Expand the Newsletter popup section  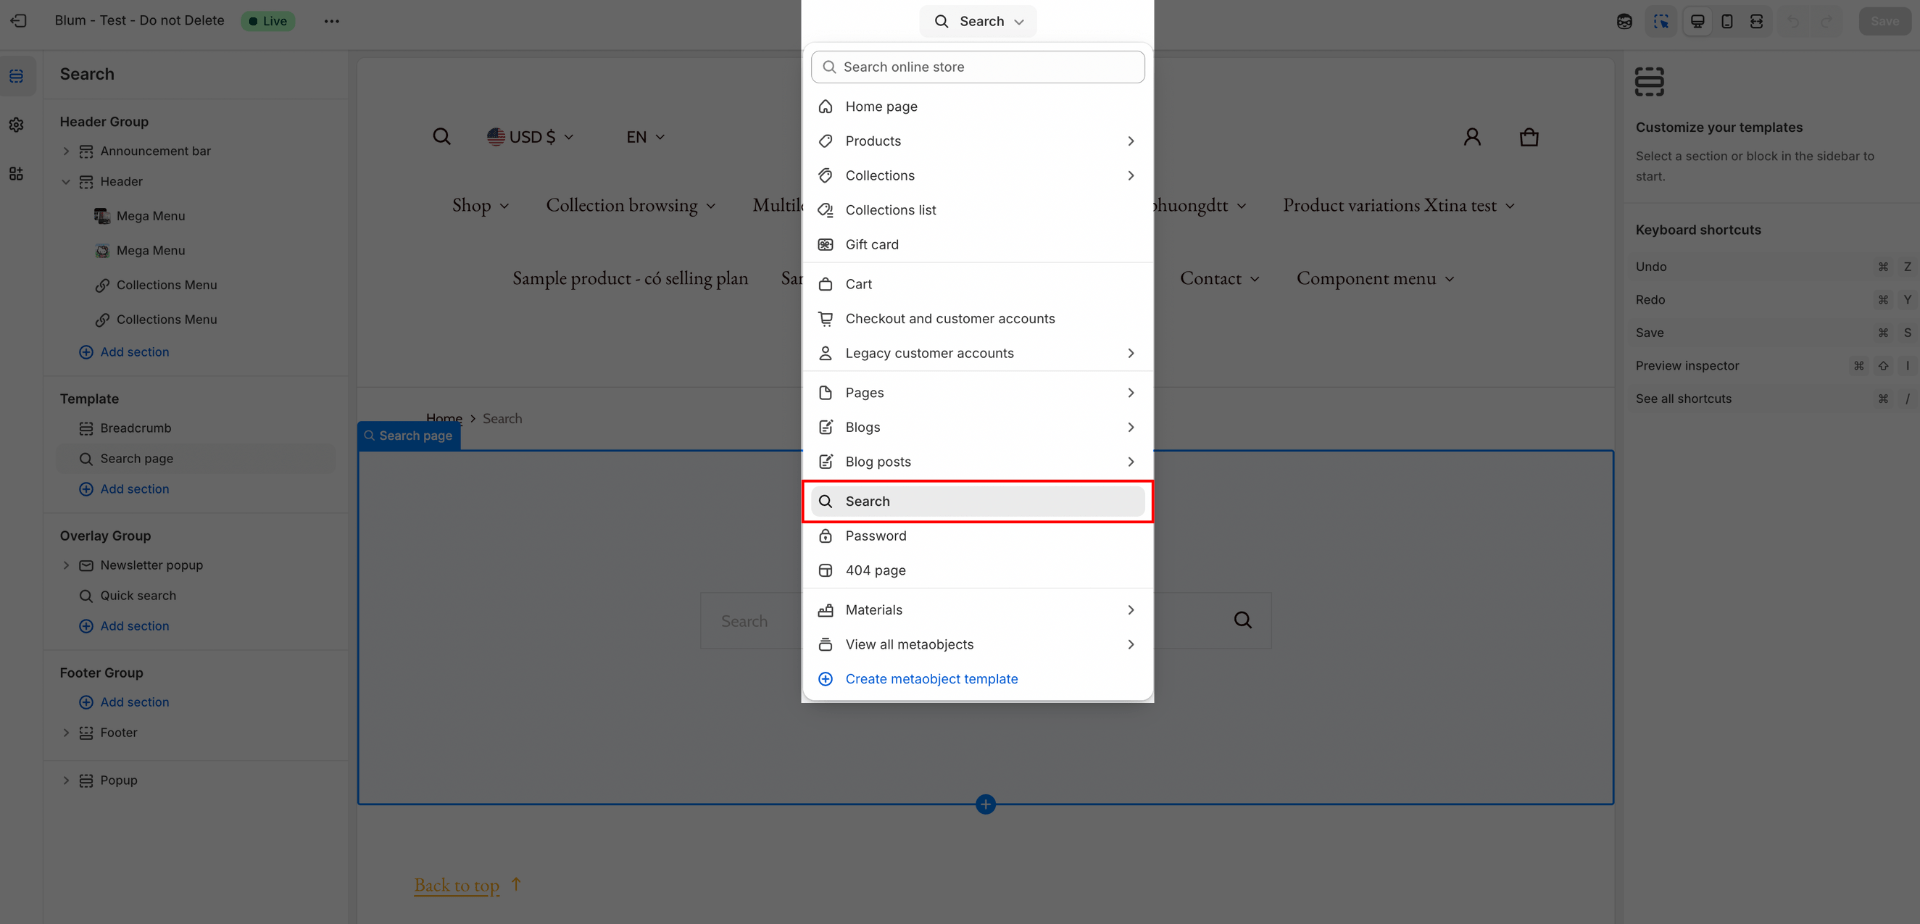[66, 565]
